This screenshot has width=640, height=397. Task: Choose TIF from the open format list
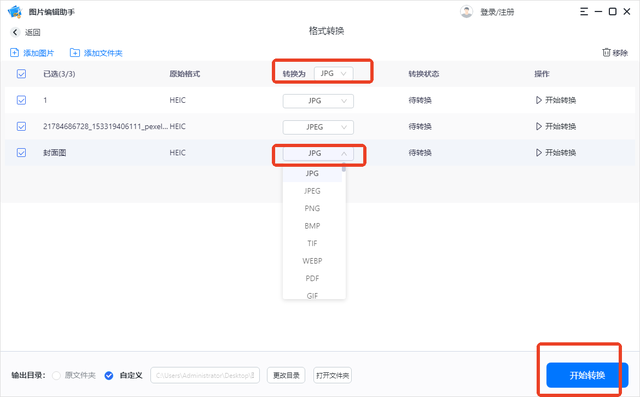coord(312,244)
